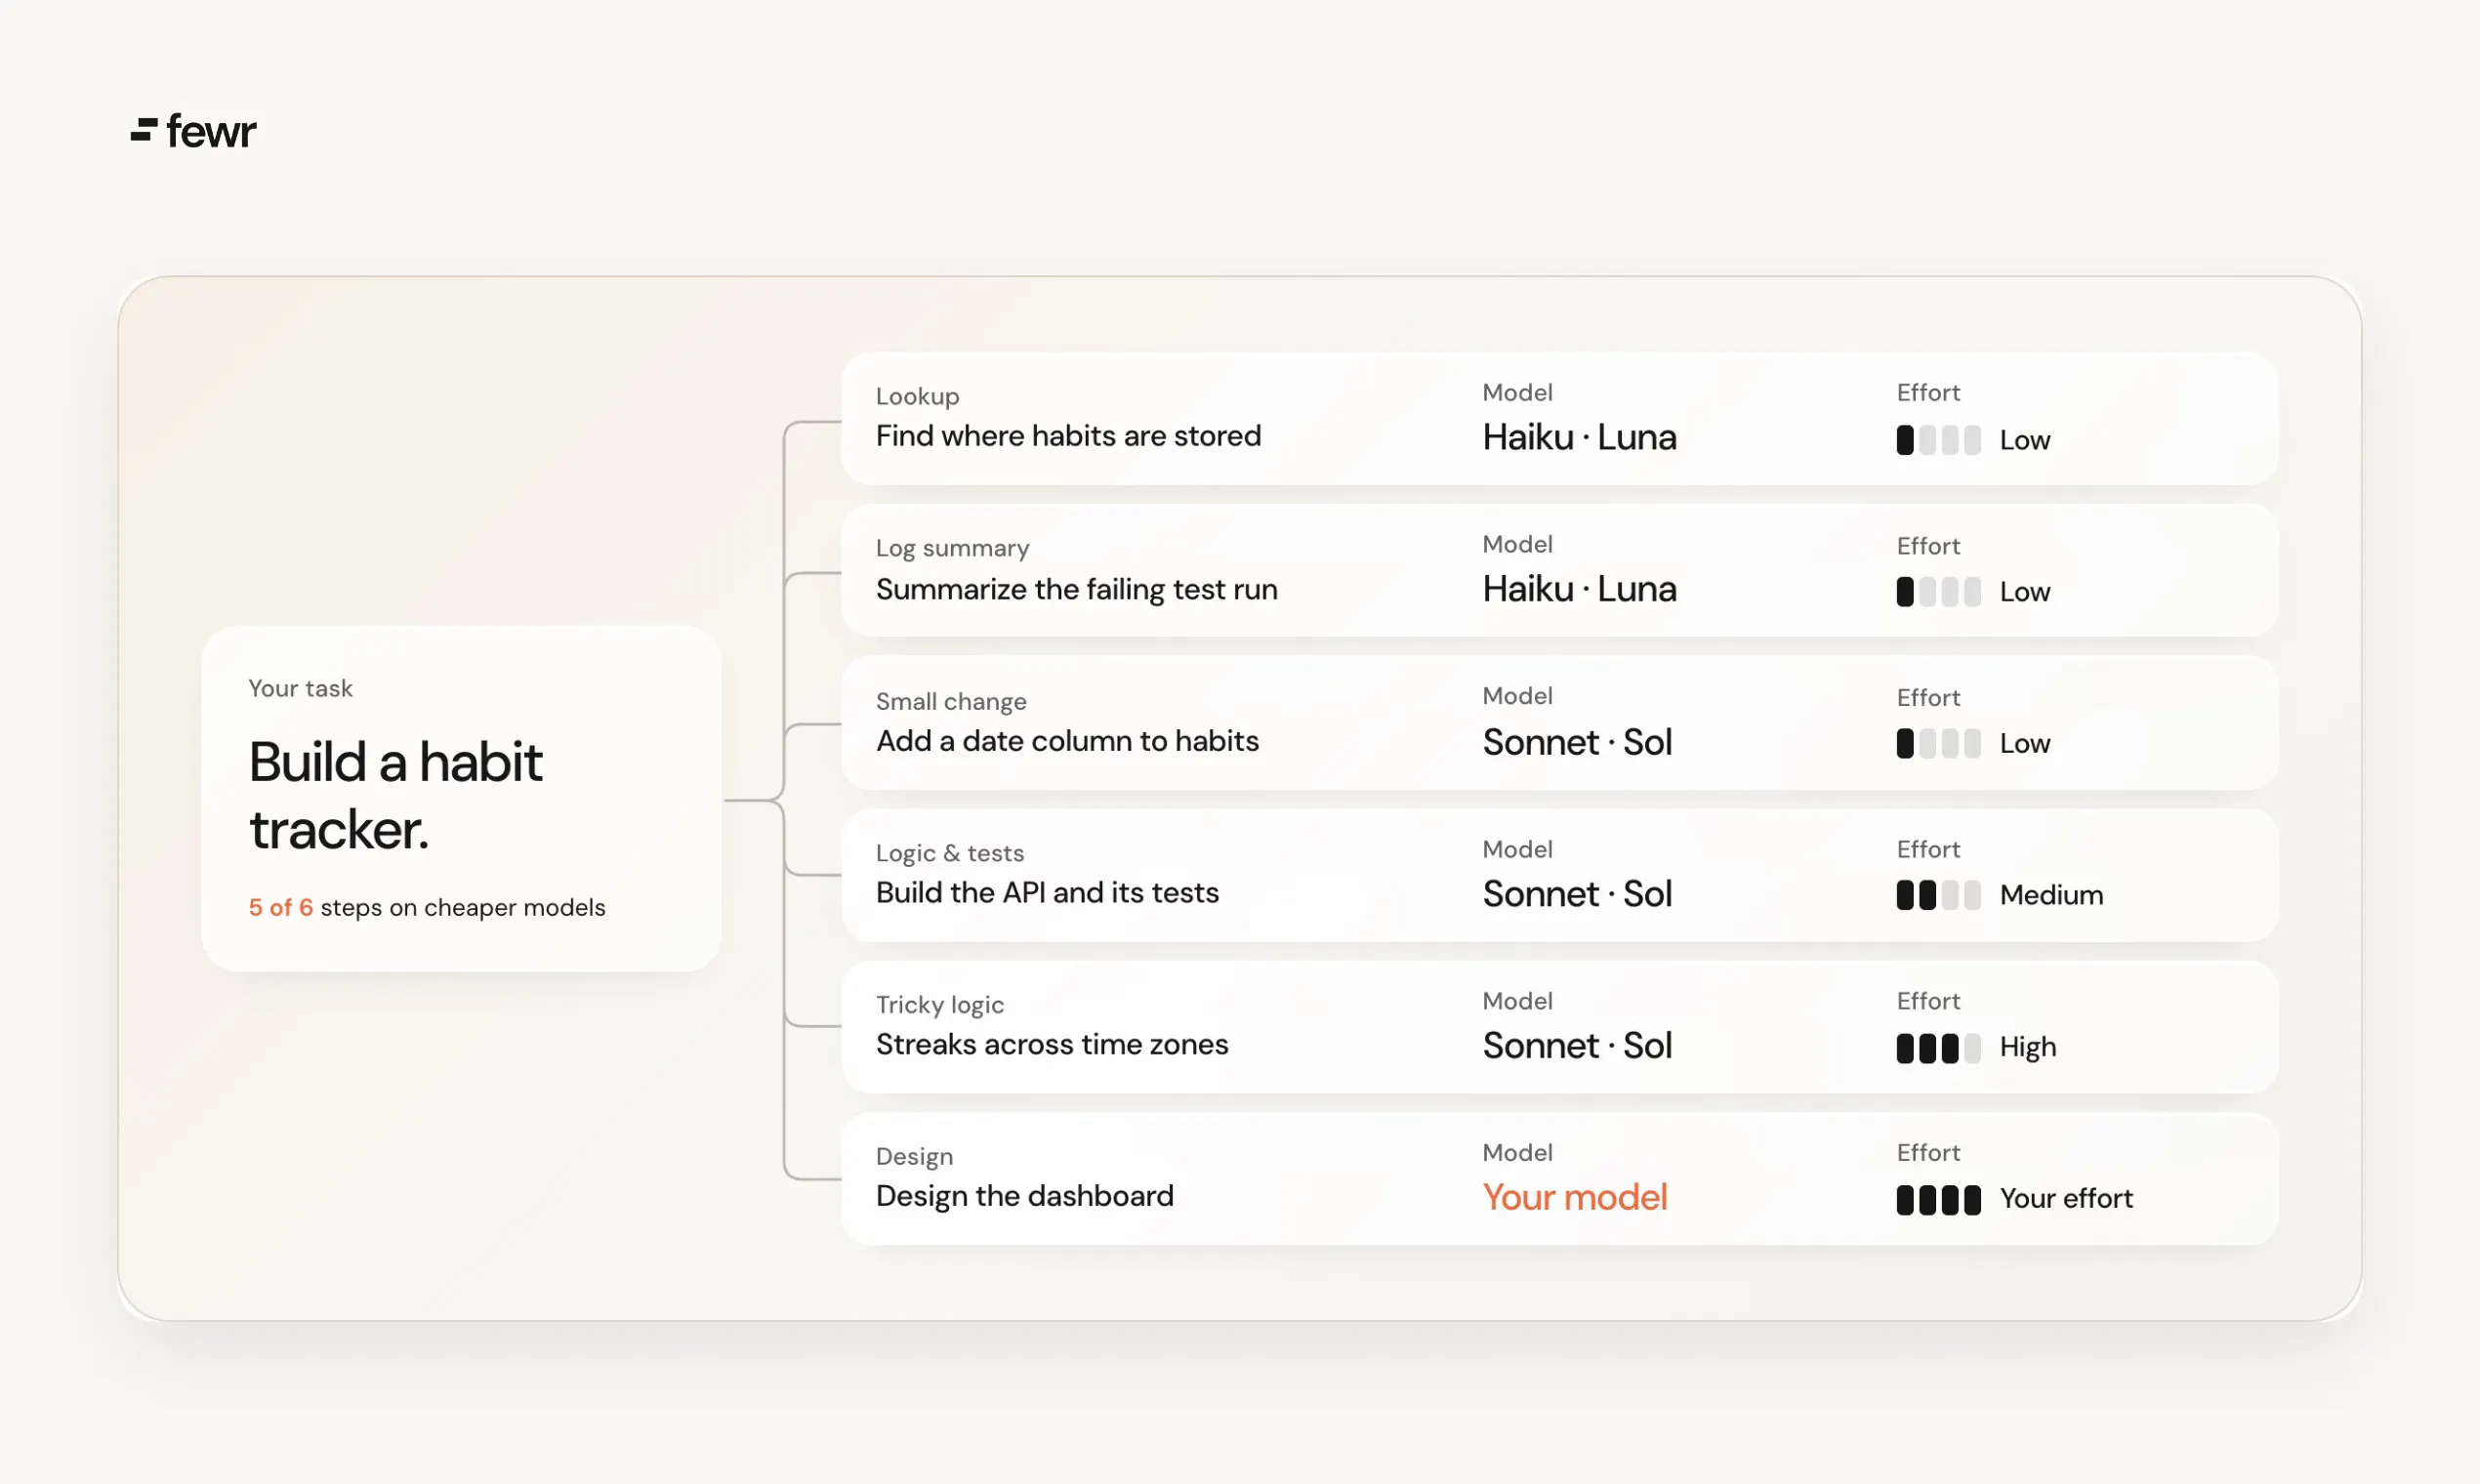The width and height of the screenshot is (2480, 1484).
Task: Click the 'Lookup' category label
Action: click(x=917, y=396)
